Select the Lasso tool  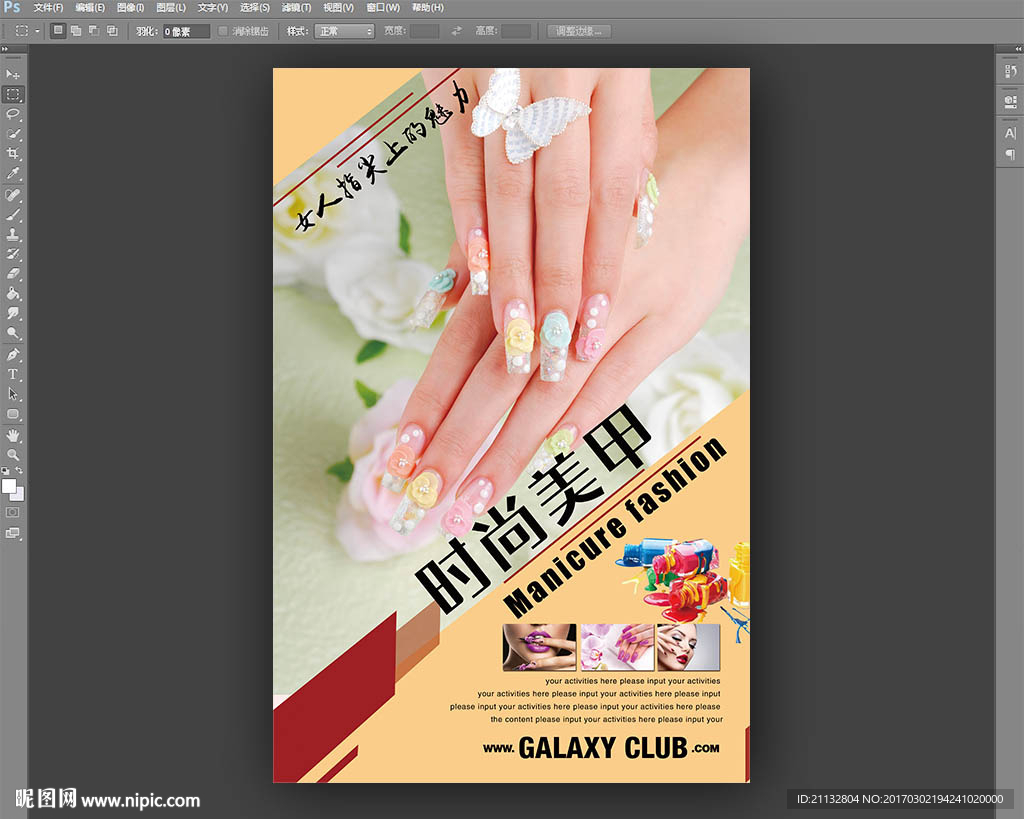point(13,114)
